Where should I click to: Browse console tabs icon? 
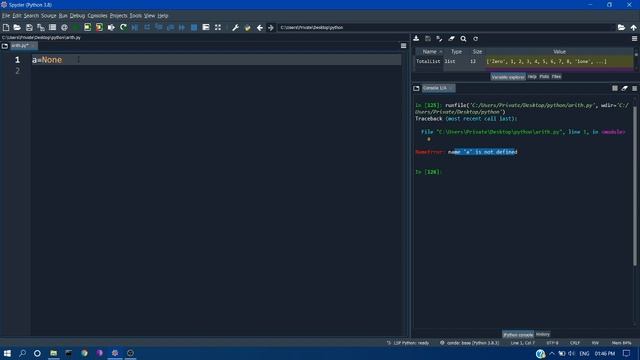[416, 88]
